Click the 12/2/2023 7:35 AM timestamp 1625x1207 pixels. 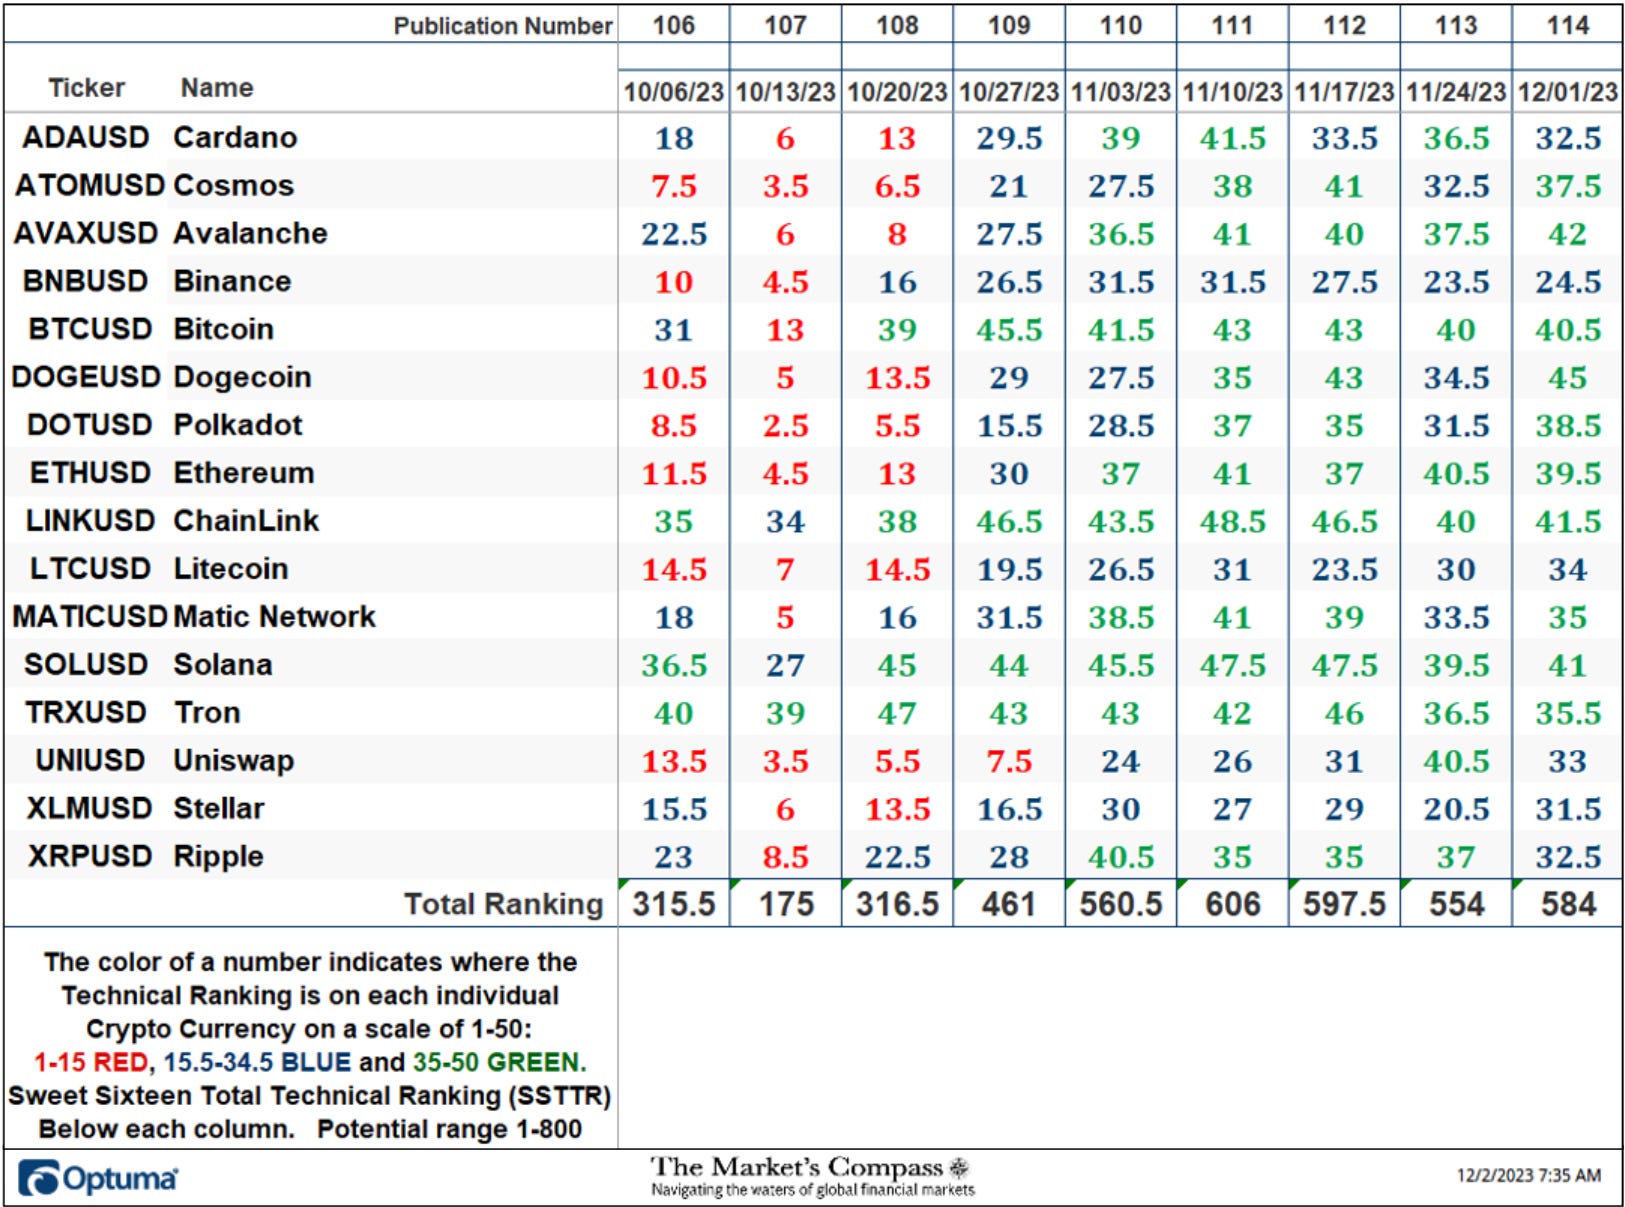coord(1529,1176)
